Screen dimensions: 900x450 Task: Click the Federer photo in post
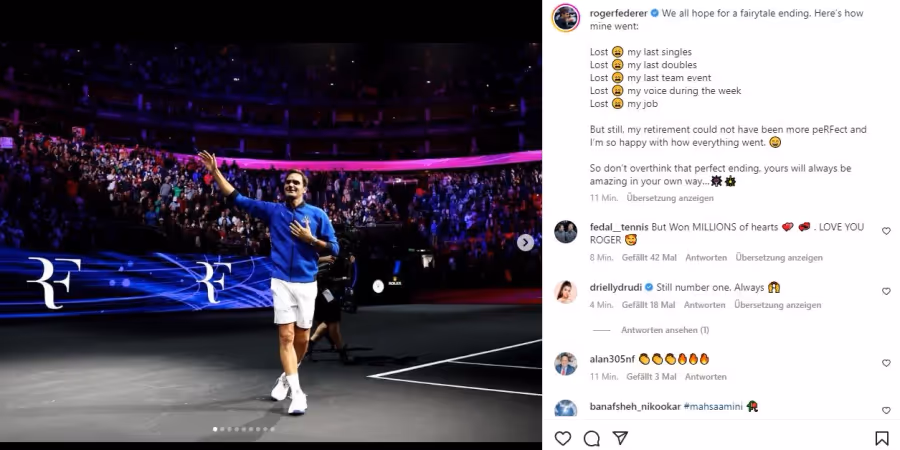click(270, 241)
